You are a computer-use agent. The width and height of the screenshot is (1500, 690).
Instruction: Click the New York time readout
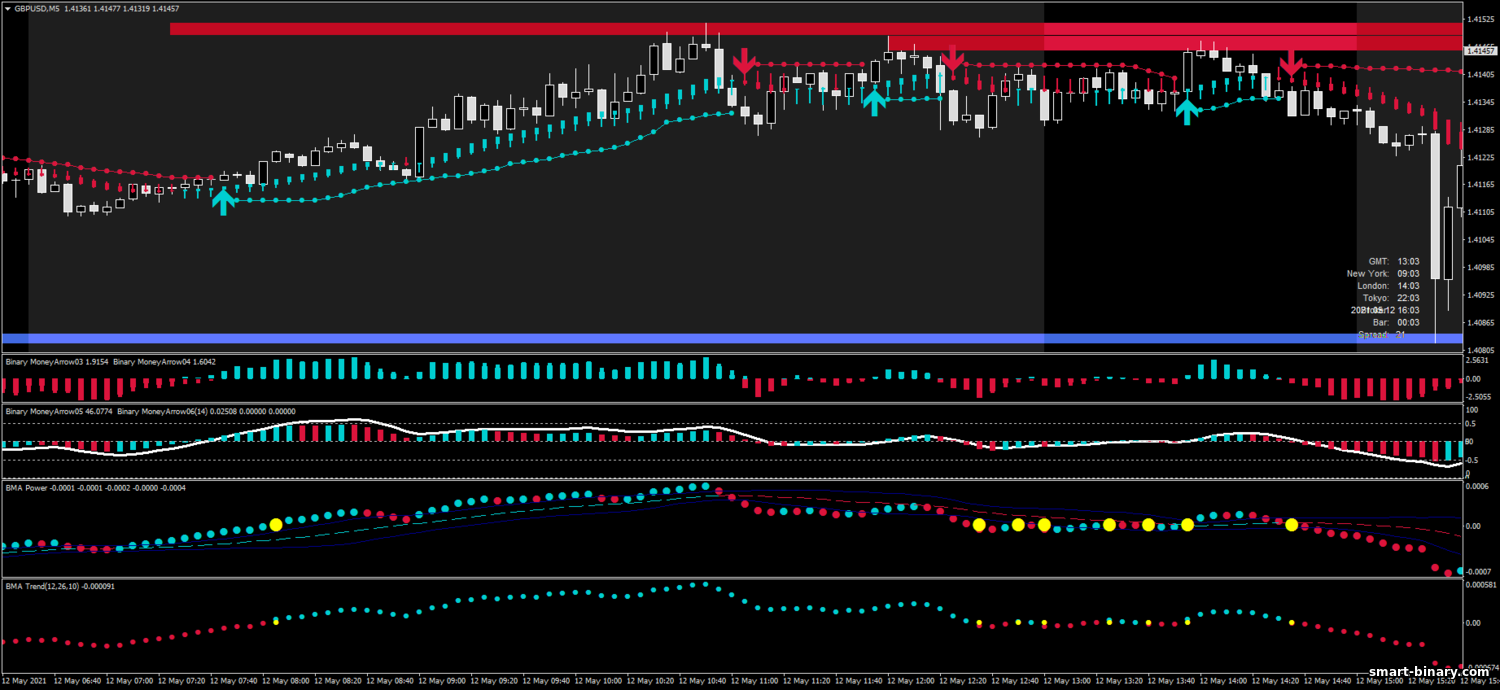[1382, 273]
